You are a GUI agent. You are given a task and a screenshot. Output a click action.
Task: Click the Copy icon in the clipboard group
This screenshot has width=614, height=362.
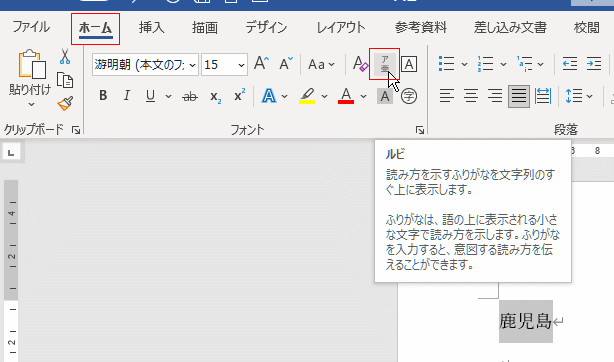[65, 80]
